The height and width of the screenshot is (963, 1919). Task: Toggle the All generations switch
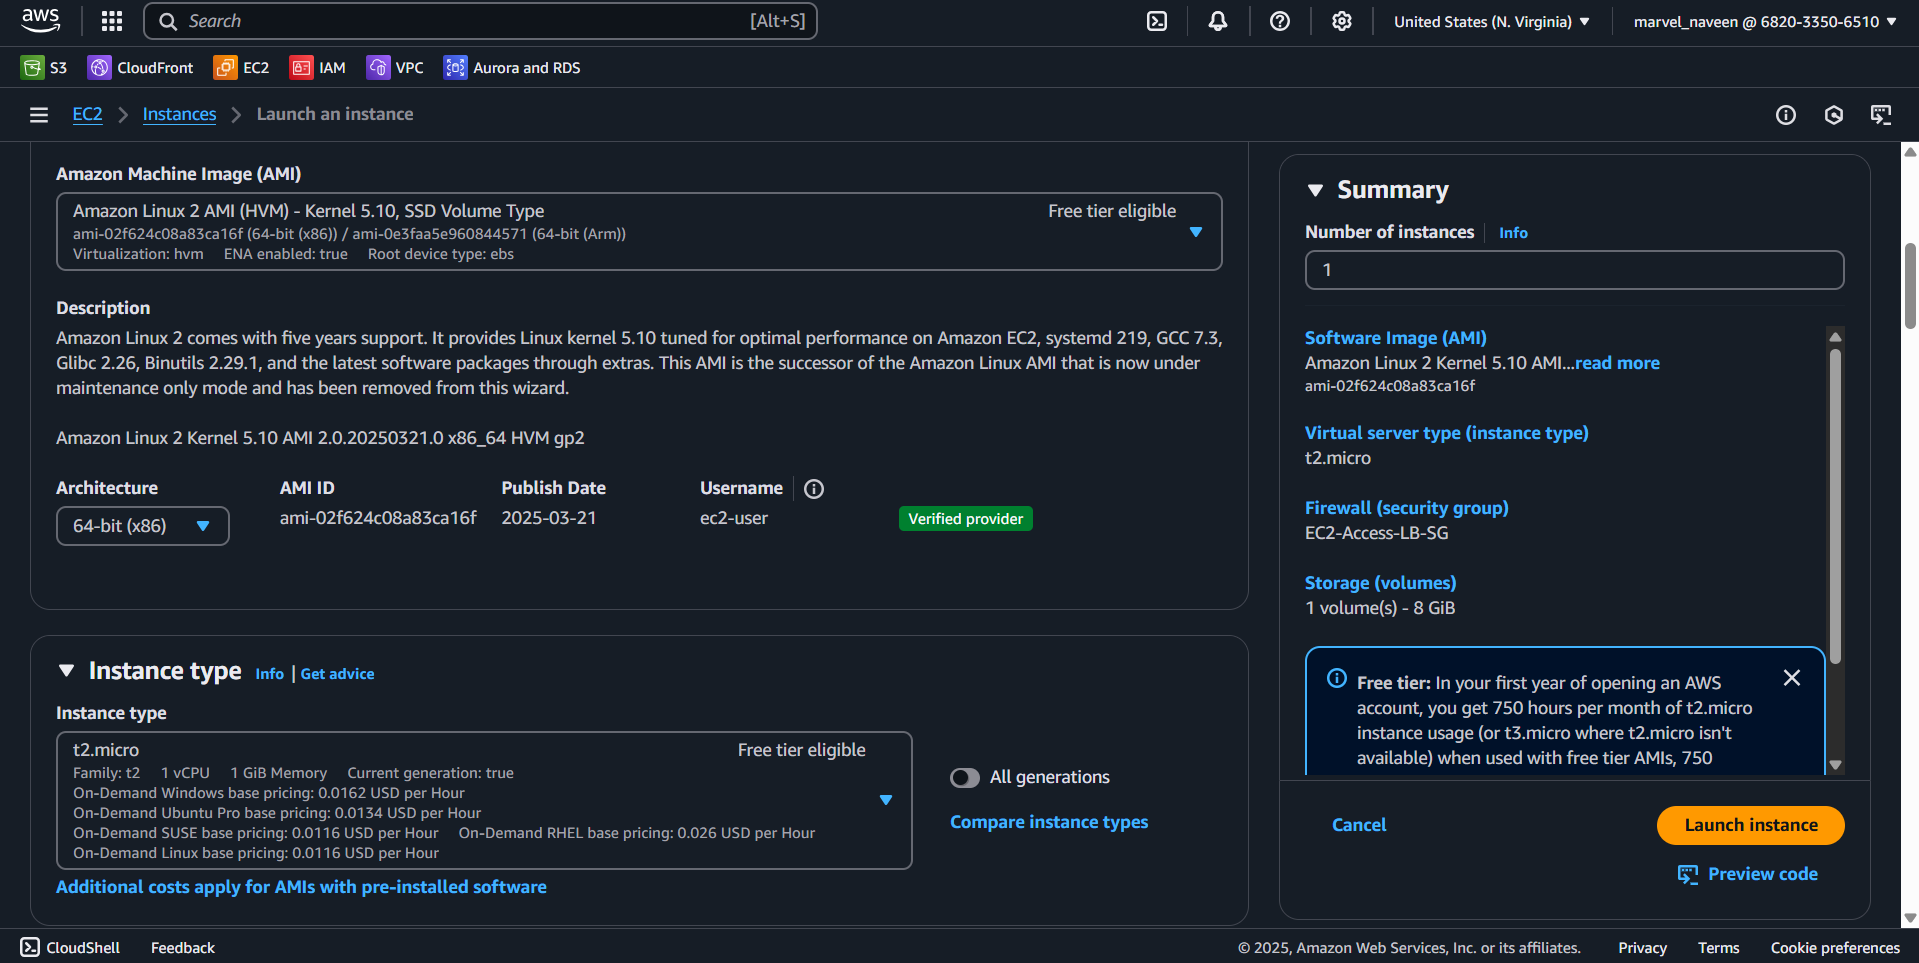(965, 778)
